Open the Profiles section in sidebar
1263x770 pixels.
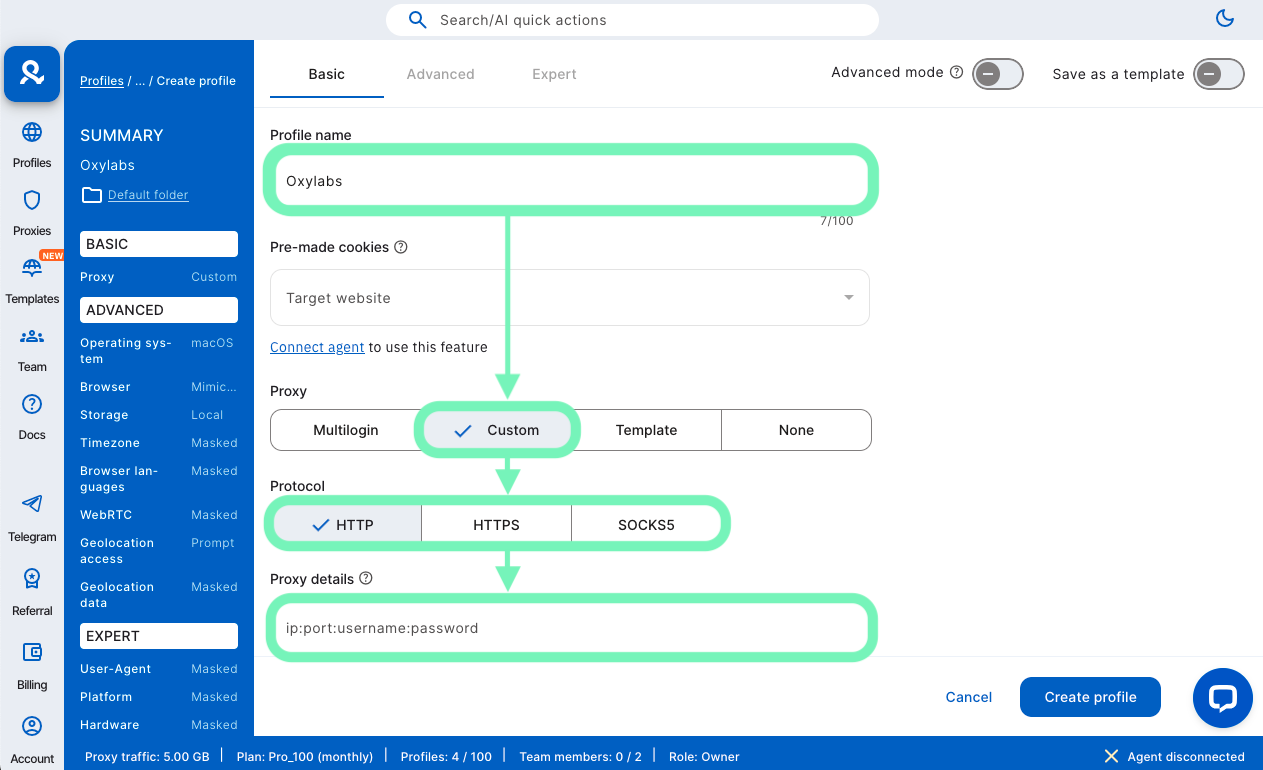coord(32,144)
